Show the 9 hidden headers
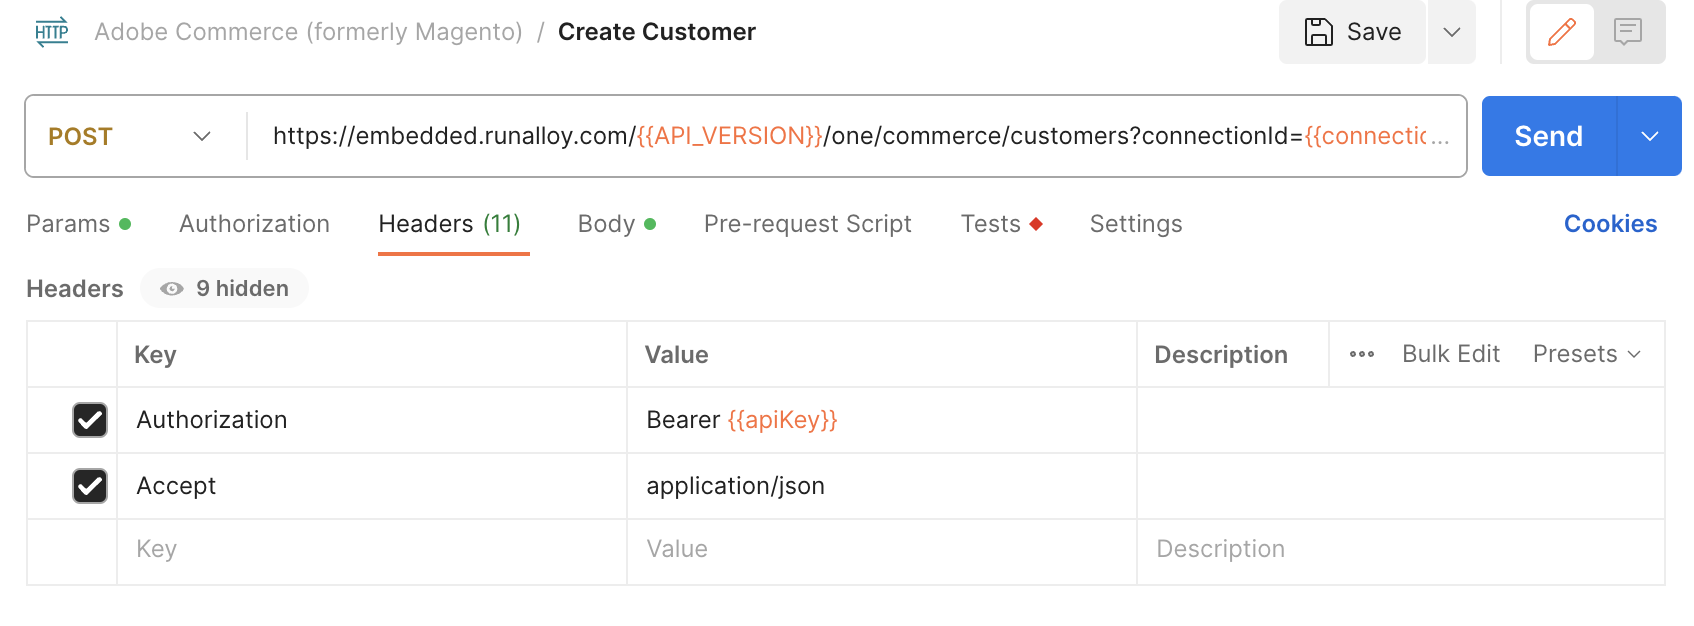Screen dimensions: 1694x626 point(225,289)
